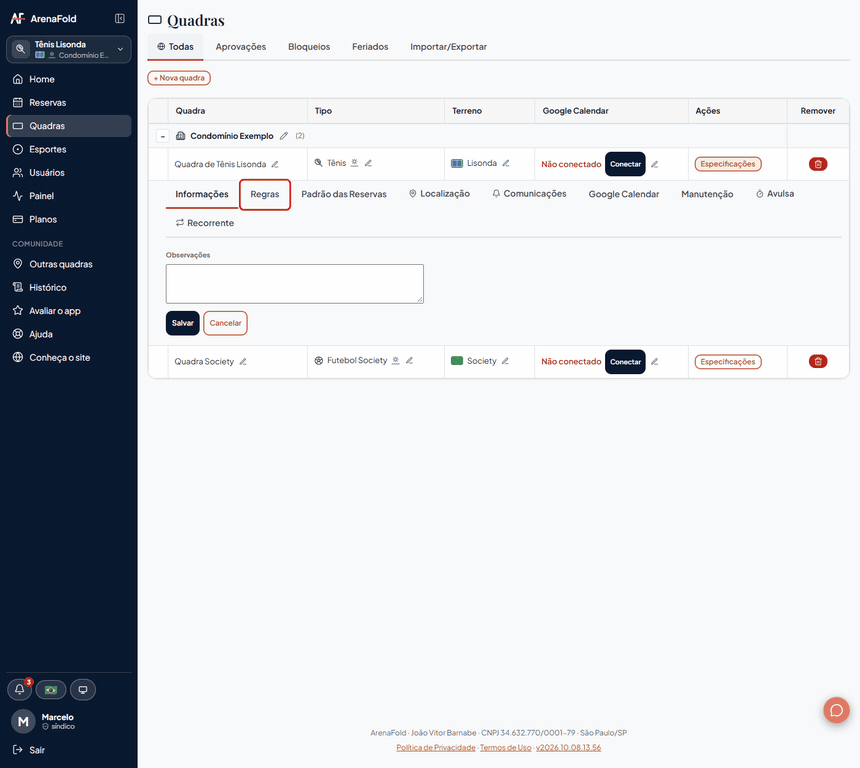This screenshot has width=860, height=768.
Task: Delete the Quadra de Tênis Lisonda row
Action: click(818, 164)
